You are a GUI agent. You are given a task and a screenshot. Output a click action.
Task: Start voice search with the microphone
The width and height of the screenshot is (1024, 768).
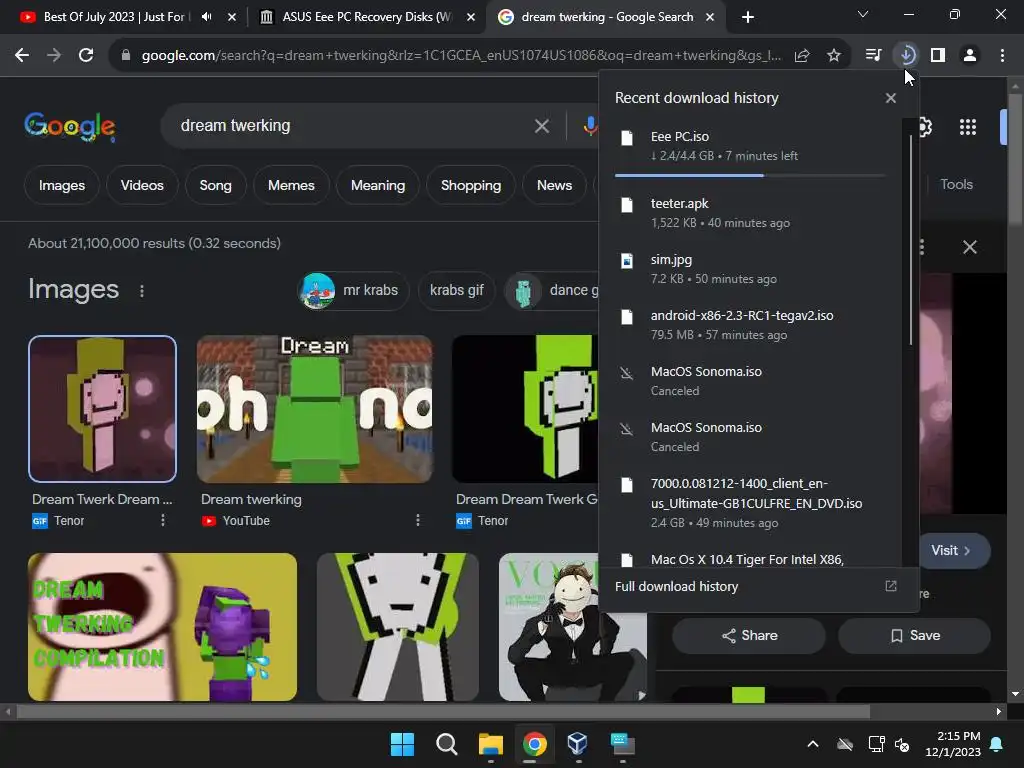coord(590,126)
